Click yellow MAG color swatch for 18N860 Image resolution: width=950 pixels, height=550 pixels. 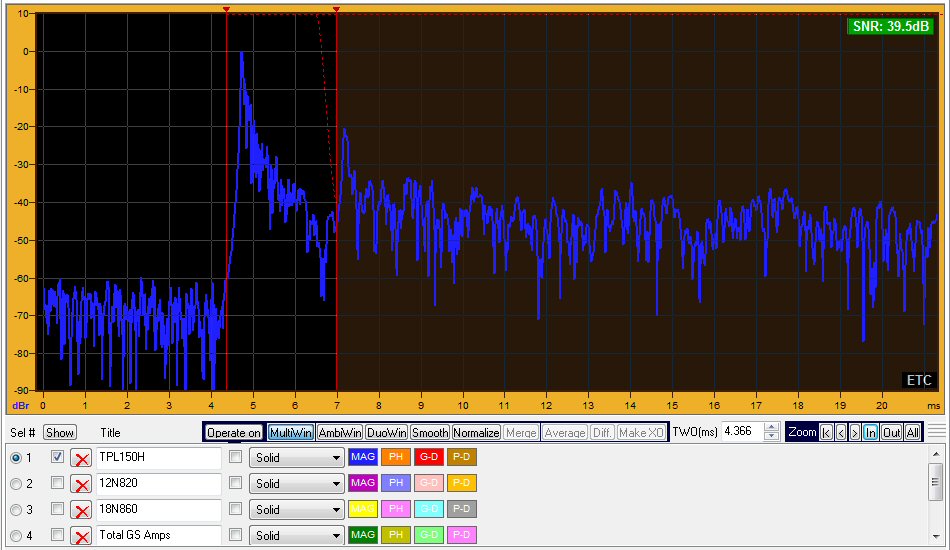[363, 509]
